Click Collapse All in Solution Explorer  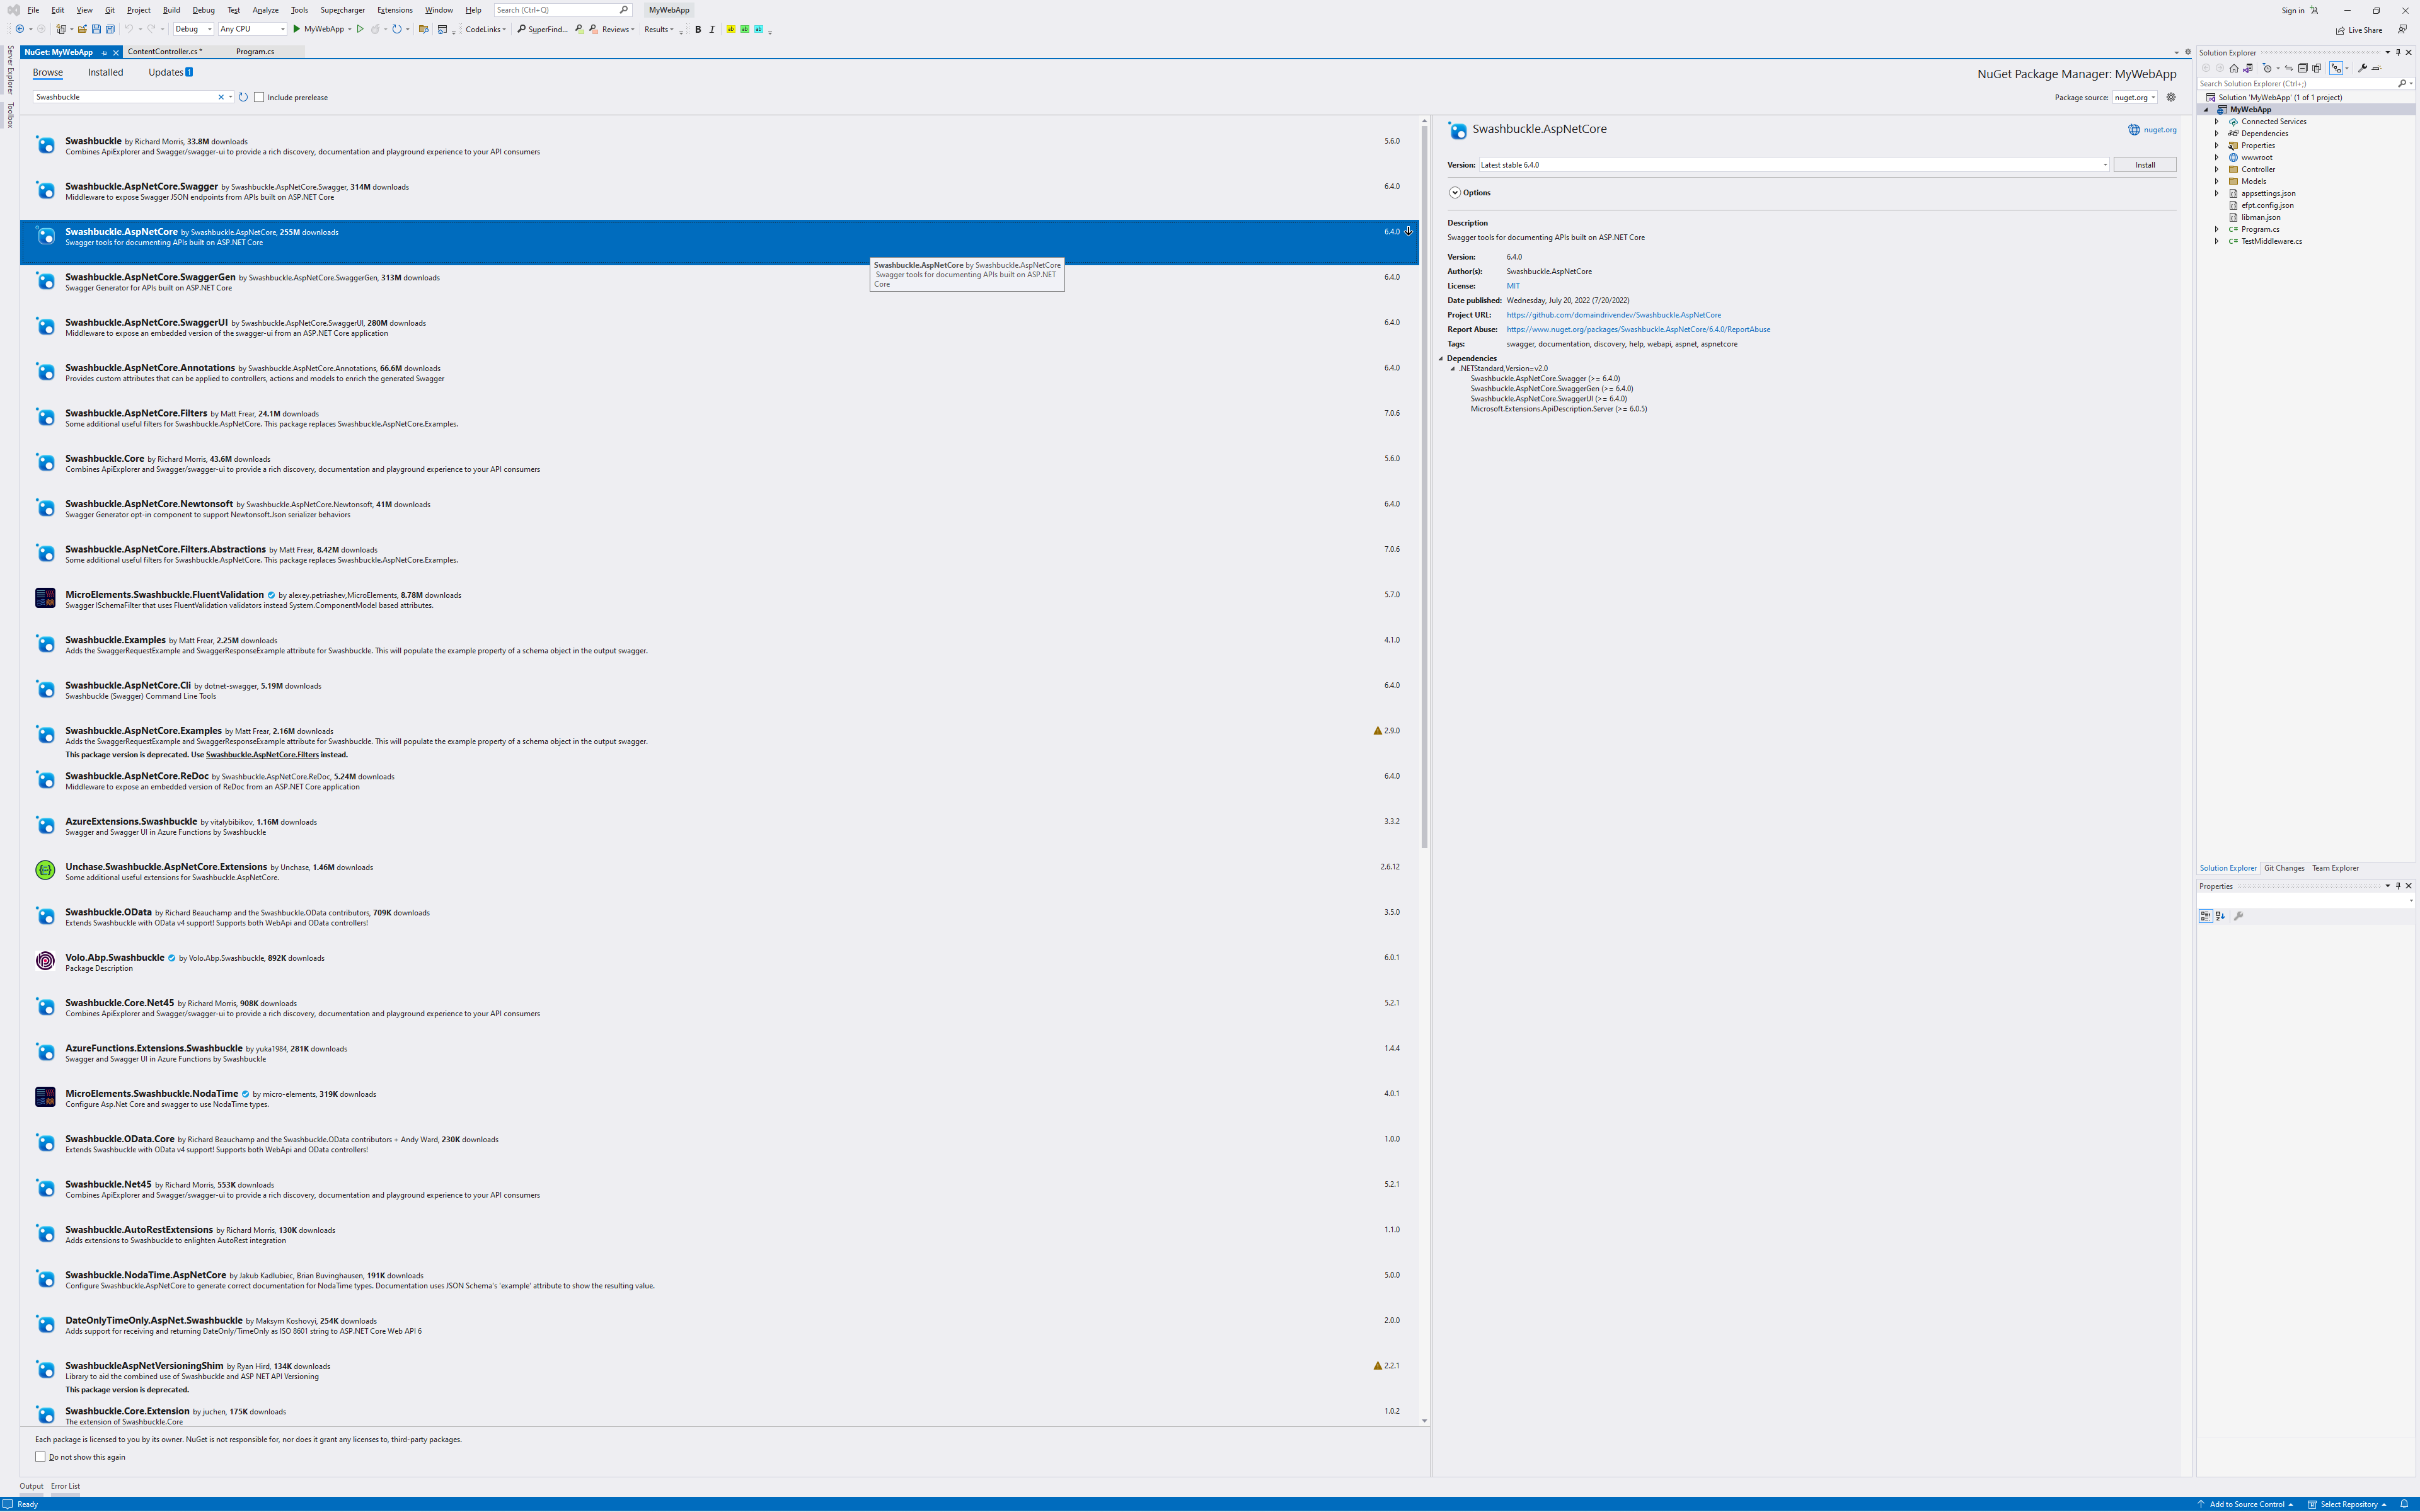point(2303,68)
